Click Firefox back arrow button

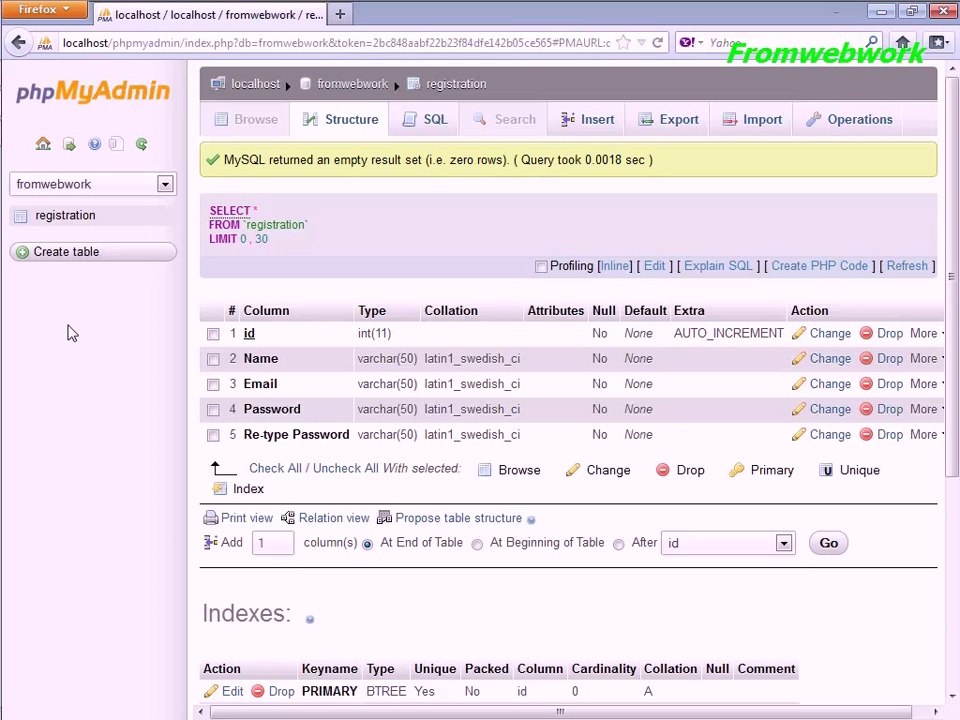19,42
